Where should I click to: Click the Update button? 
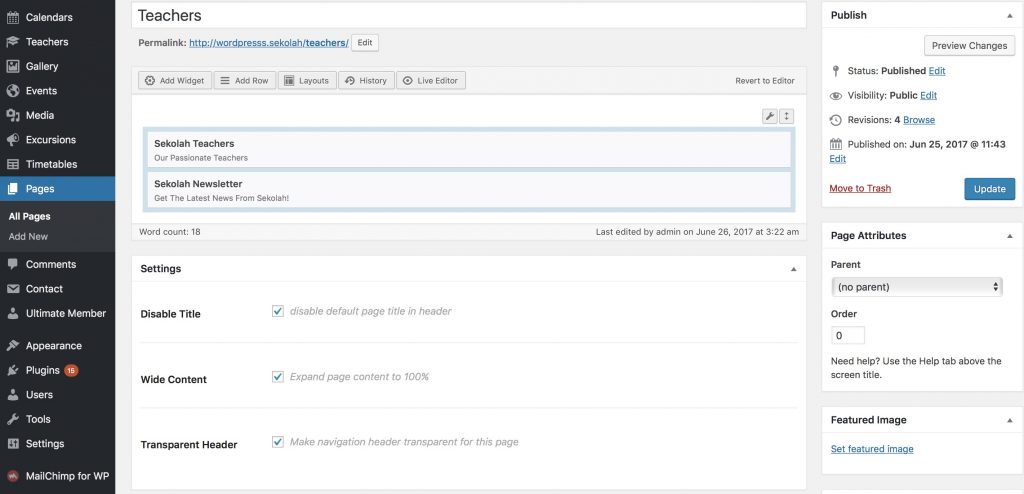(989, 189)
